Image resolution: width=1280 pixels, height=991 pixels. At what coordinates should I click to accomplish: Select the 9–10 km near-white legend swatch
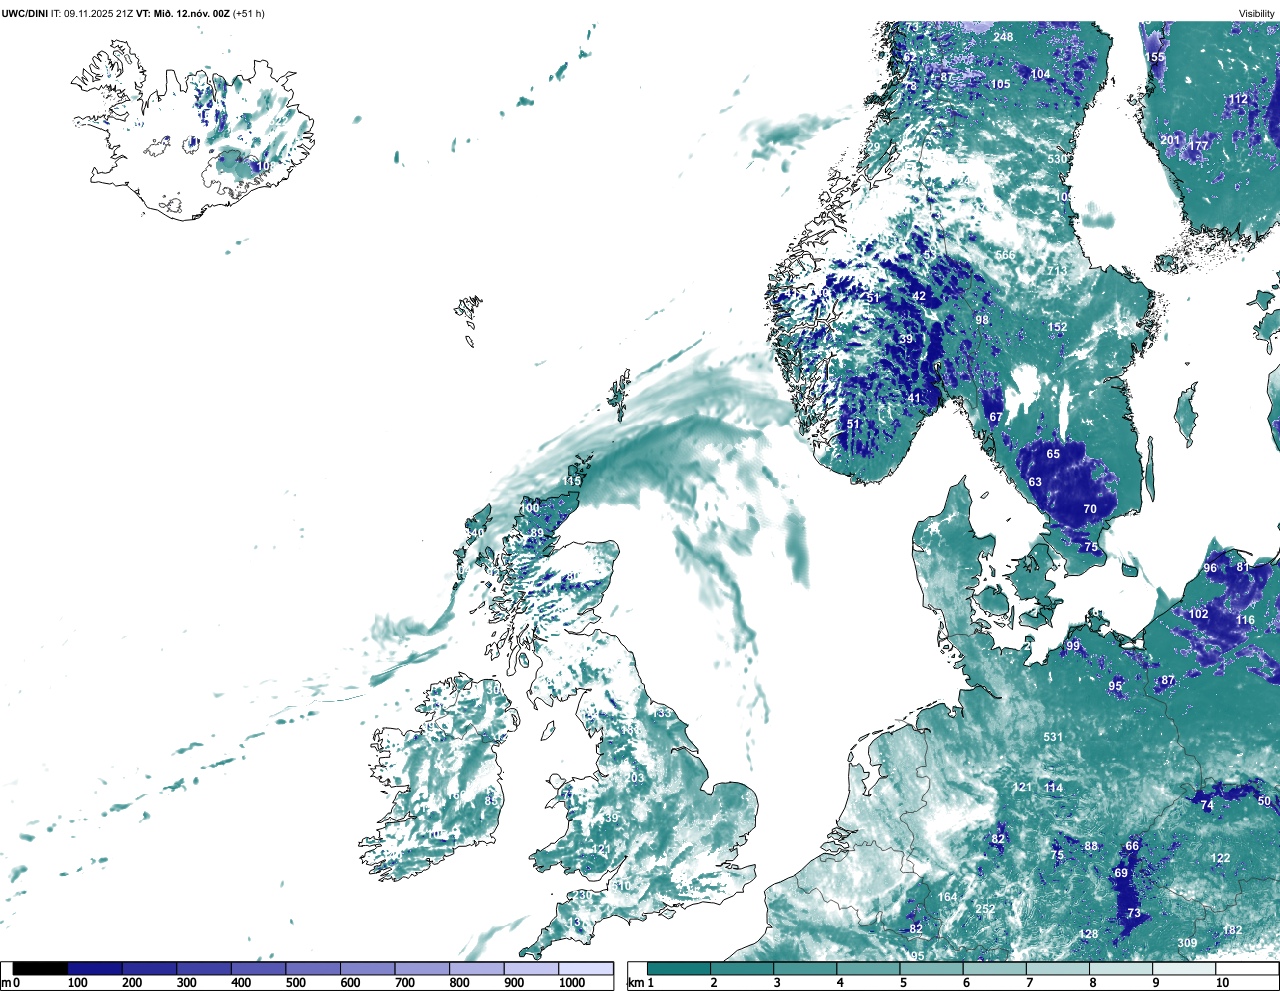click(1185, 968)
